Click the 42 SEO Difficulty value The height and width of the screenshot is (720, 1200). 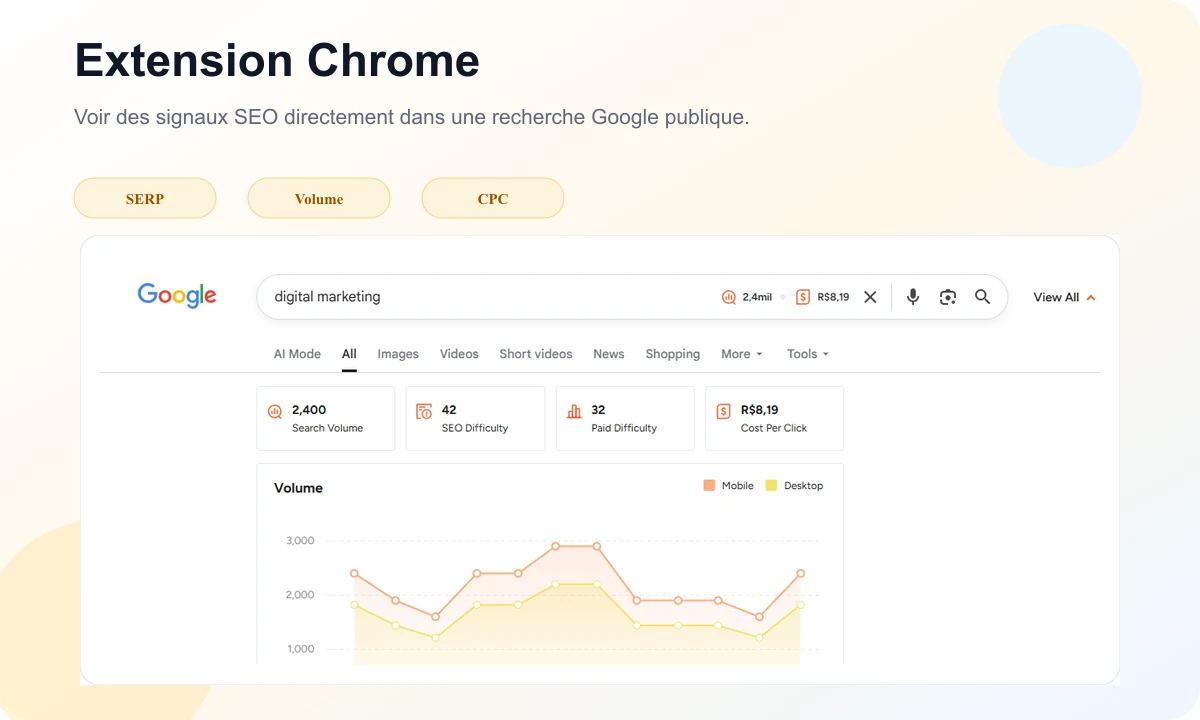click(449, 410)
